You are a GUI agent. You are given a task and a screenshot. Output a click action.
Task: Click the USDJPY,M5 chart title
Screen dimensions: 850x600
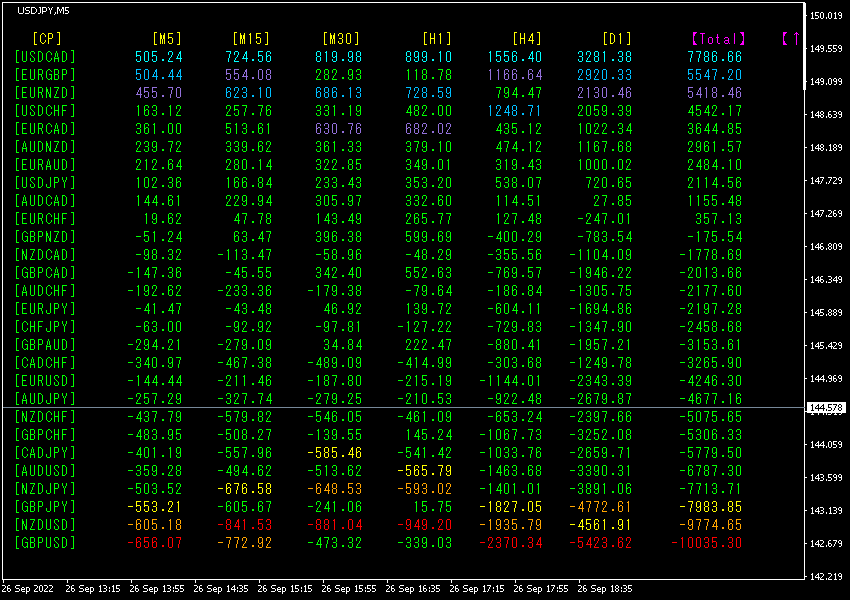click(43, 11)
